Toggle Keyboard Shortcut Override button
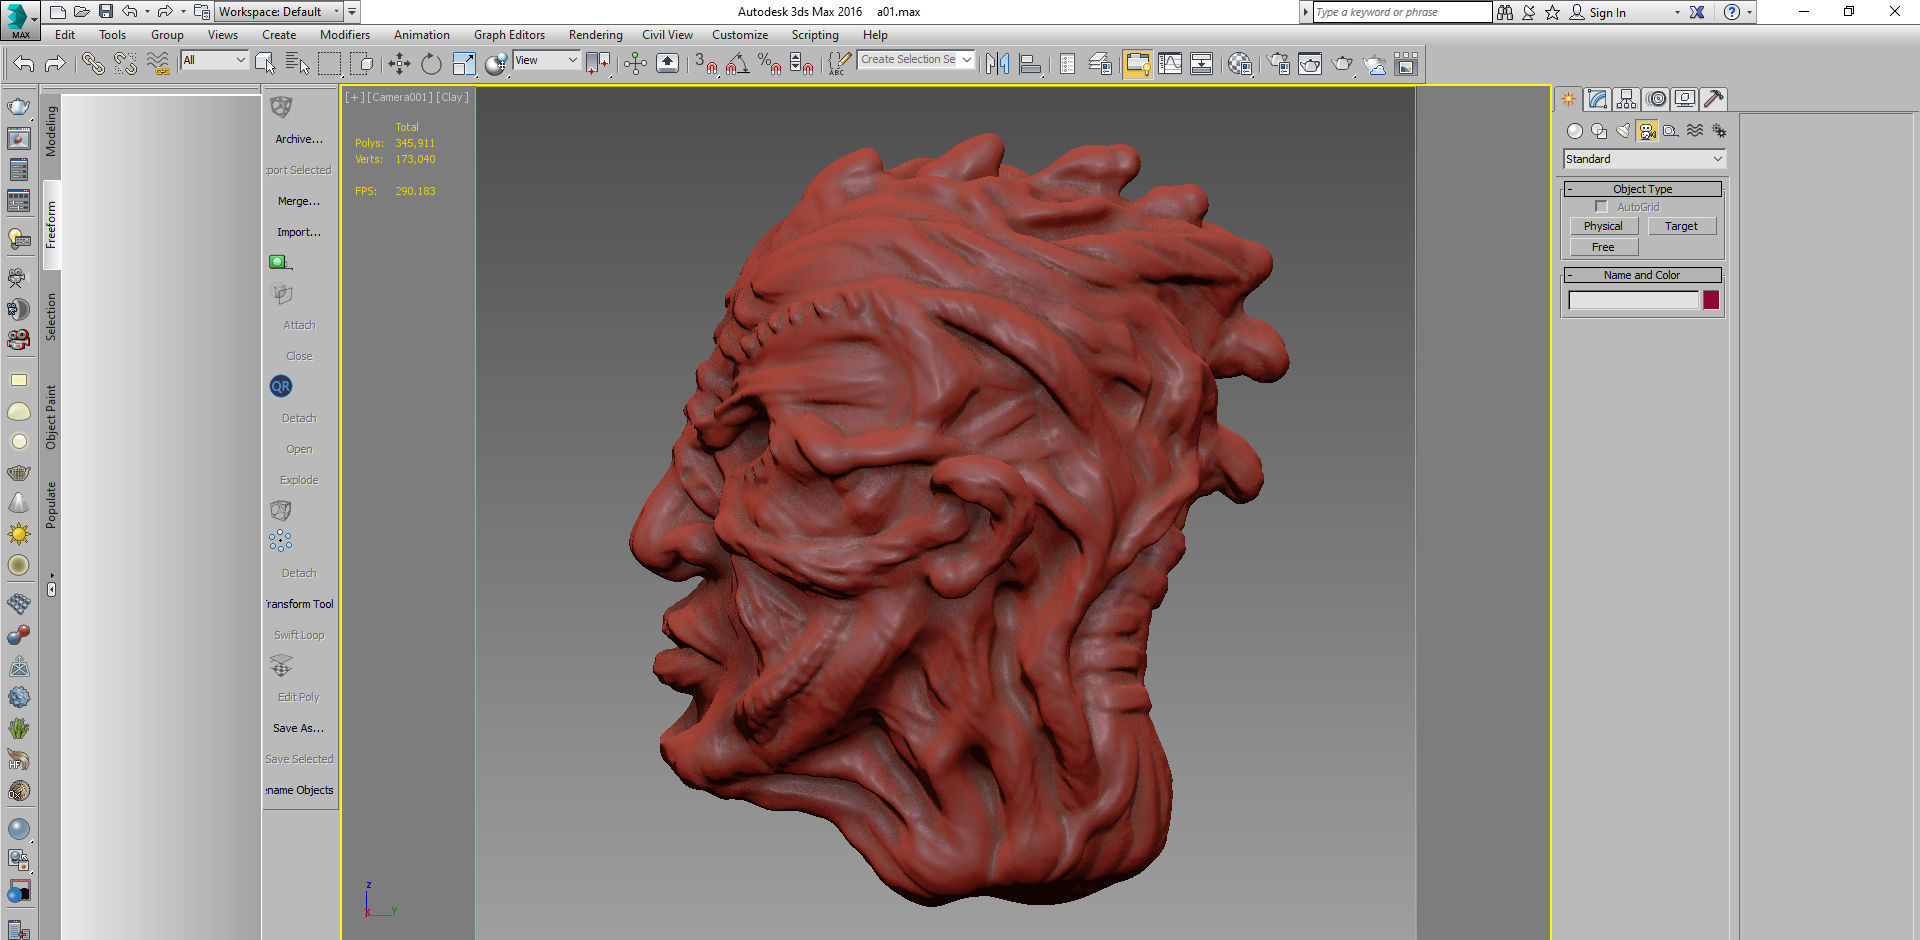1920x940 pixels. tap(667, 64)
